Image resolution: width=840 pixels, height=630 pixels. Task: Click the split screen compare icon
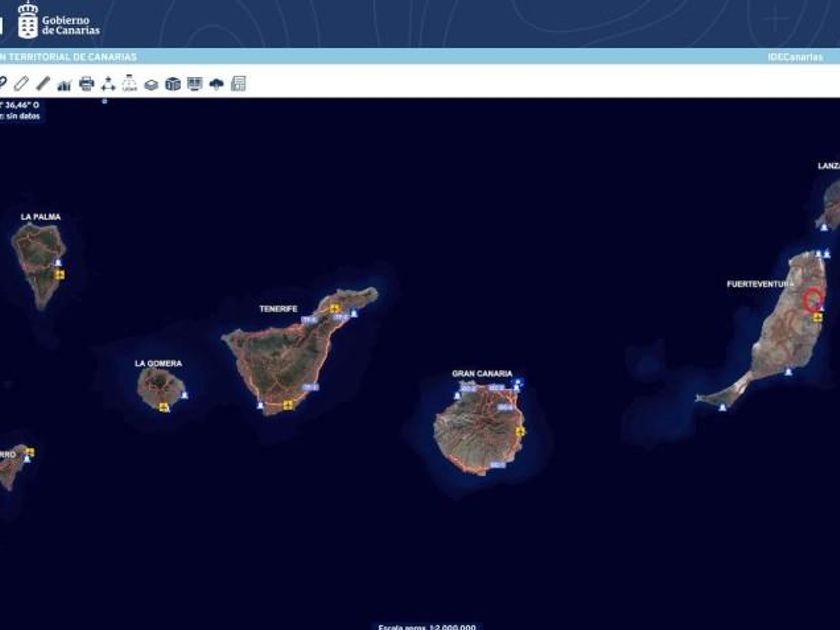[x=194, y=84]
